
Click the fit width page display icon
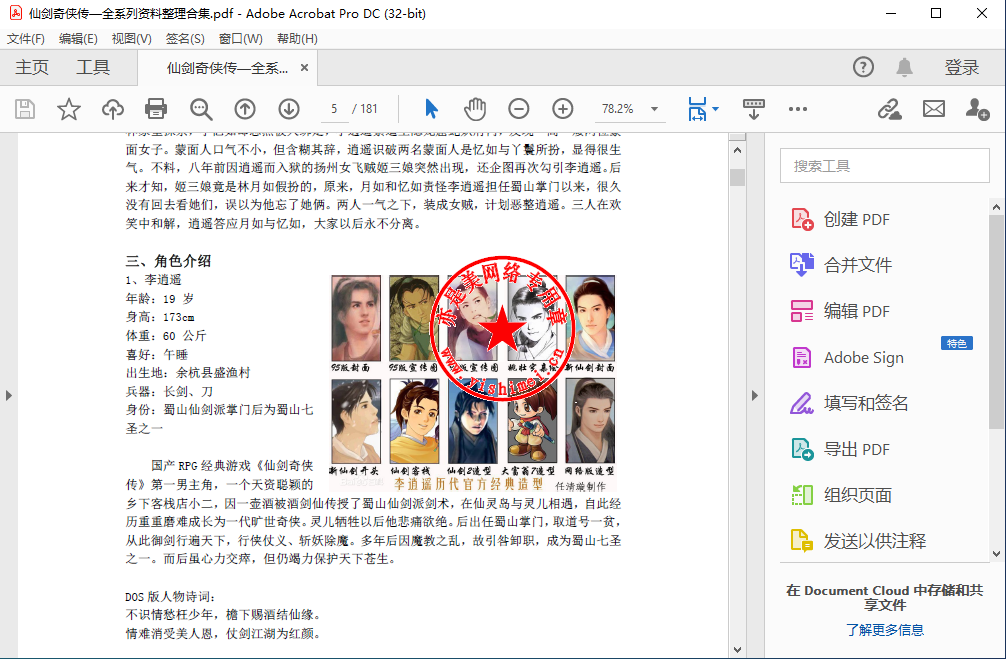point(697,109)
